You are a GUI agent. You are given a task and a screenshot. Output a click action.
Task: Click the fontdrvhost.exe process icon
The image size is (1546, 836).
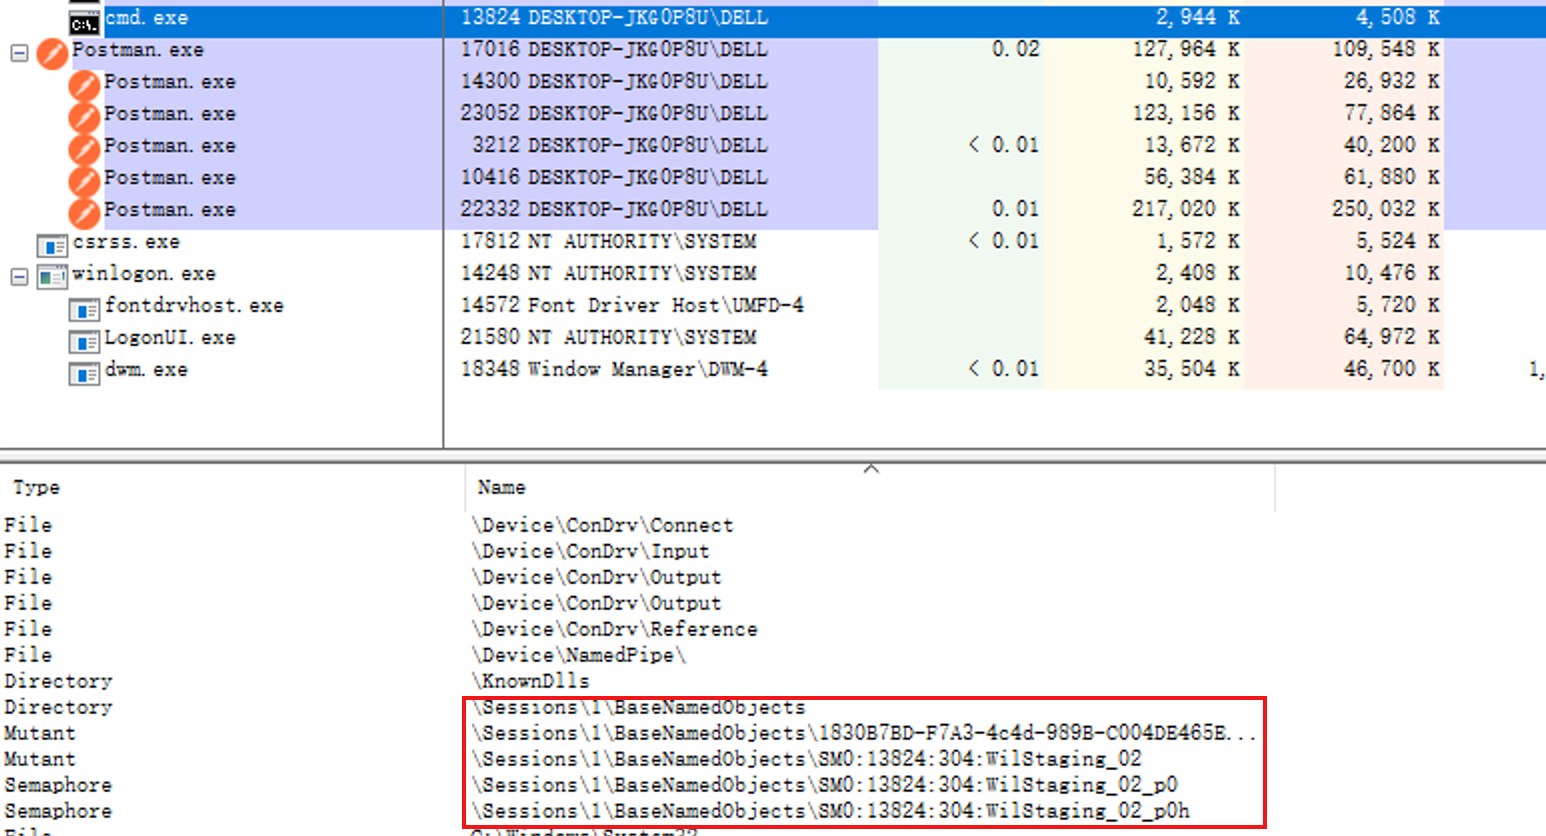click(x=84, y=309)
